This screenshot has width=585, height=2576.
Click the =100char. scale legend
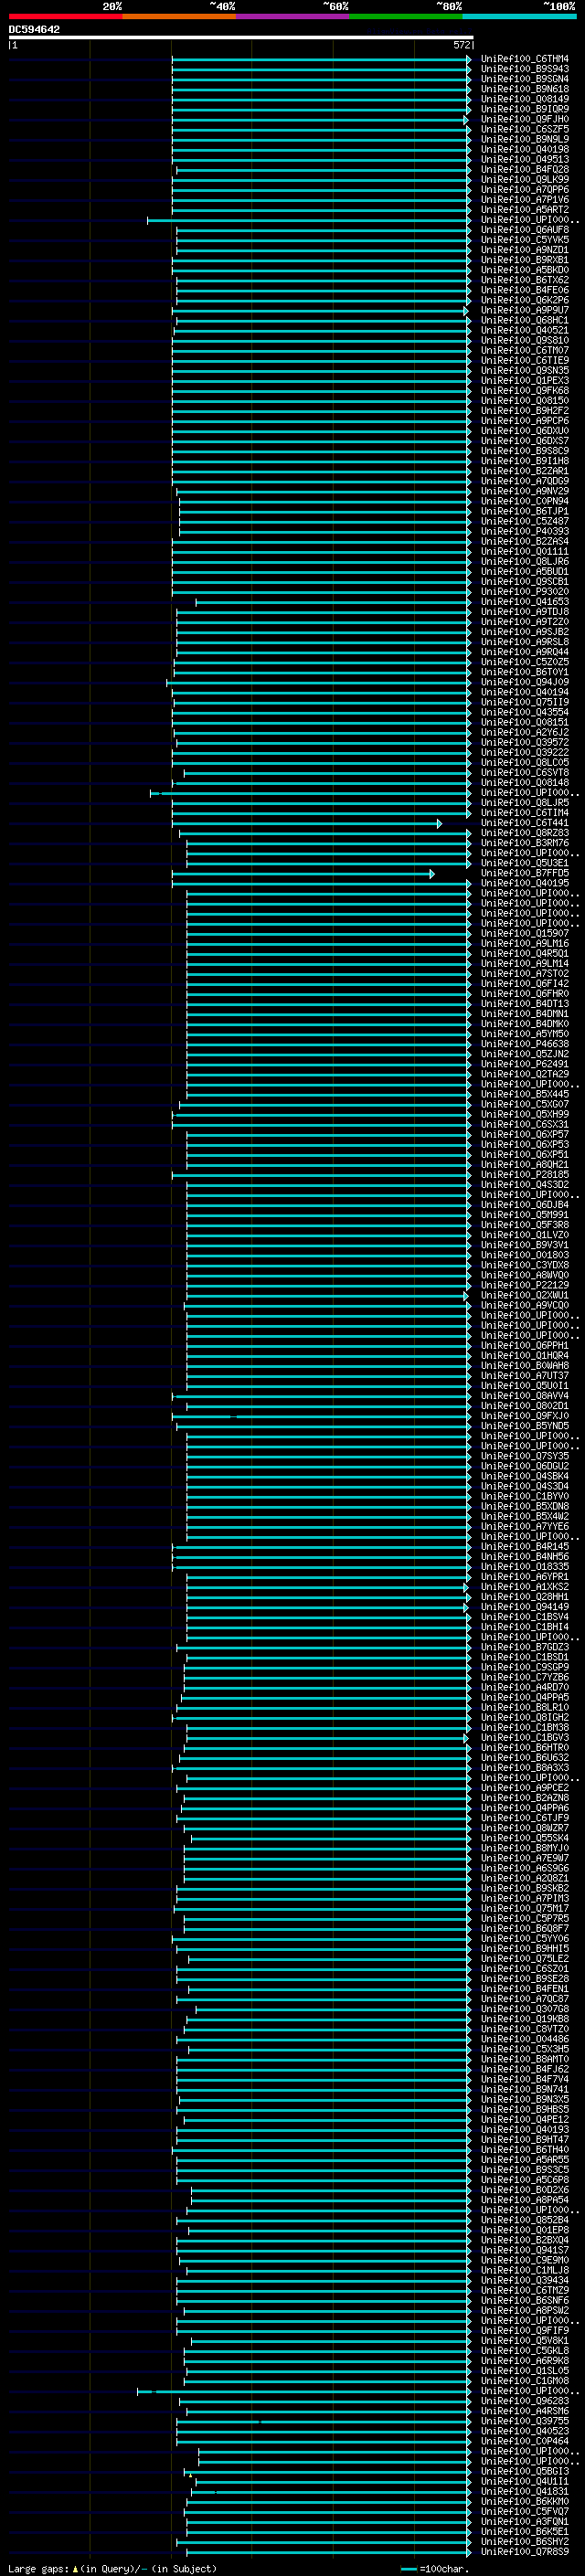pos(443,2569)
